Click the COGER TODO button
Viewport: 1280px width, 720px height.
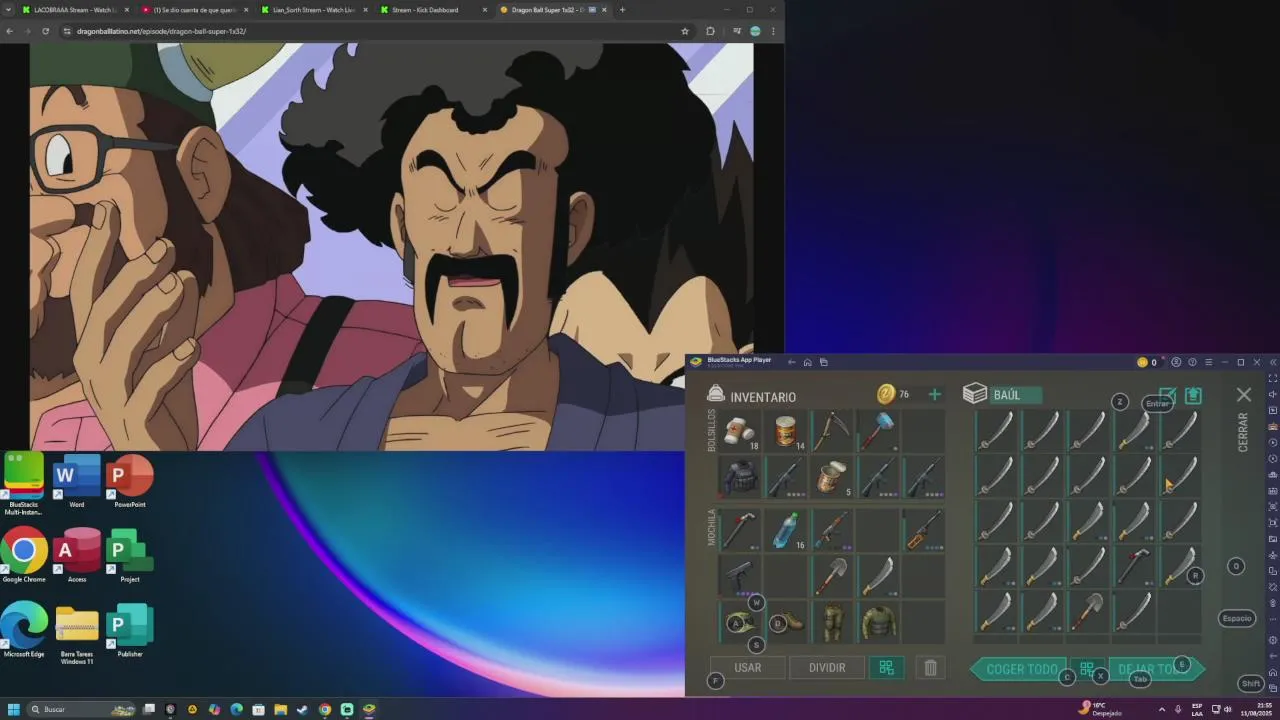(1020, 669)
